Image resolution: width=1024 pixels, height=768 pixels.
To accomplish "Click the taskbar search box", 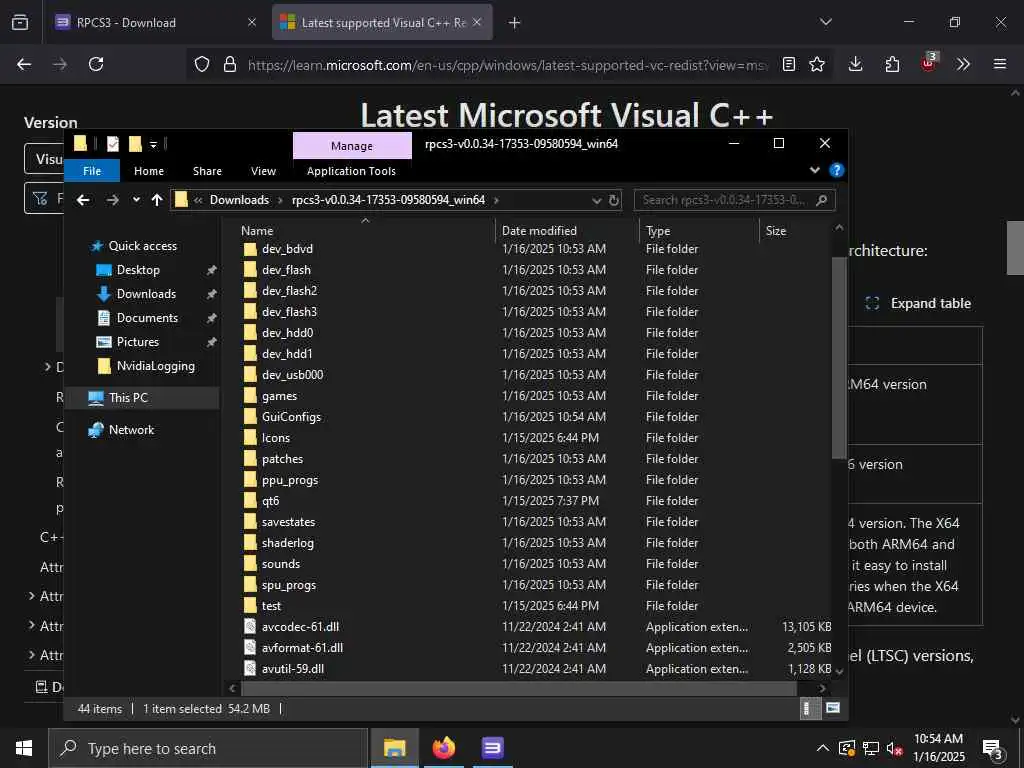I will click(x=208, y=748).
